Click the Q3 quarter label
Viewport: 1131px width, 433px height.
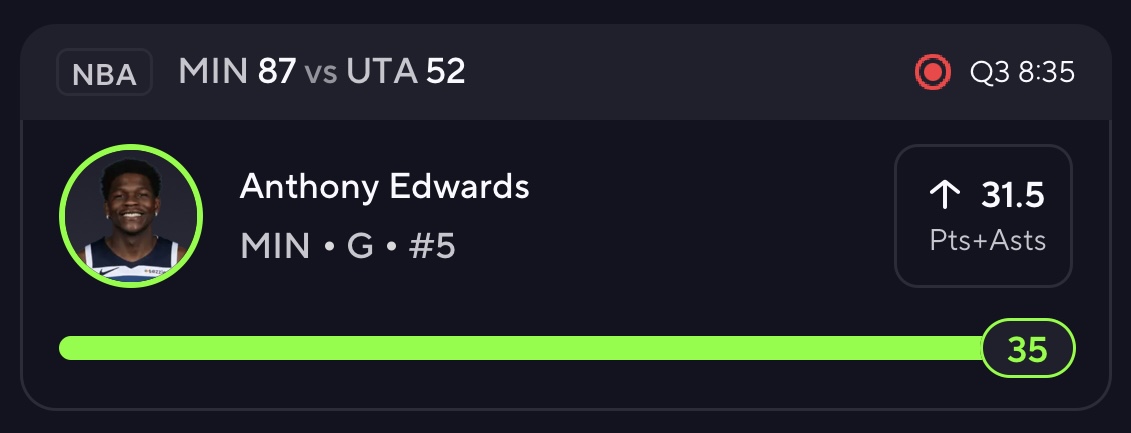(989, 73)
